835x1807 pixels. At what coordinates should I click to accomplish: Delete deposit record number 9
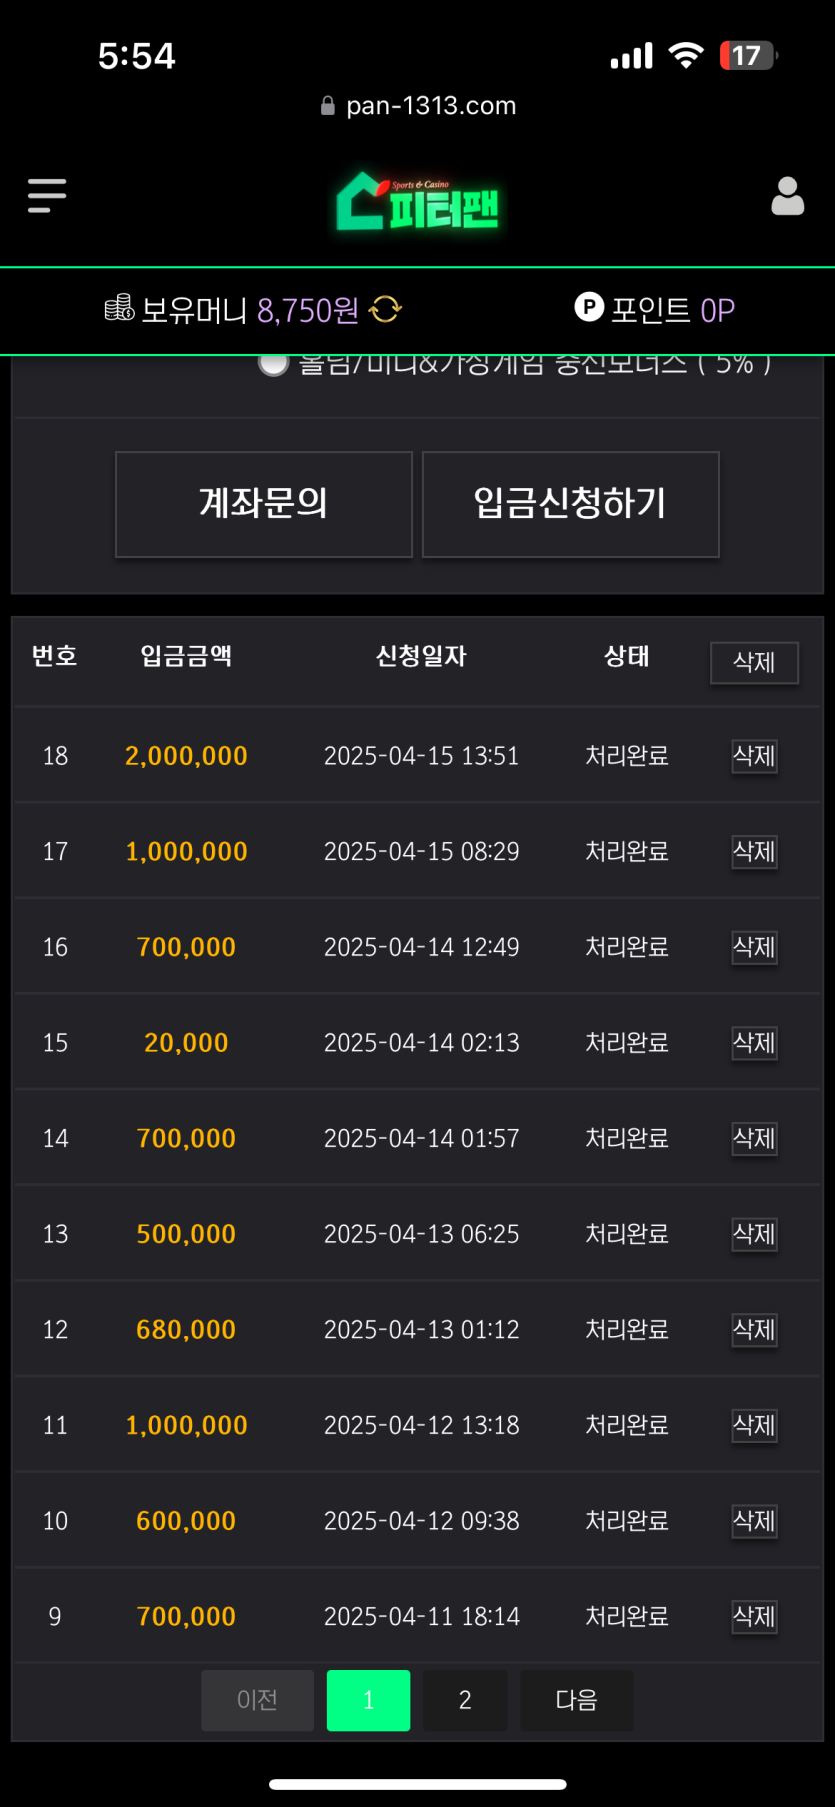754,1617
